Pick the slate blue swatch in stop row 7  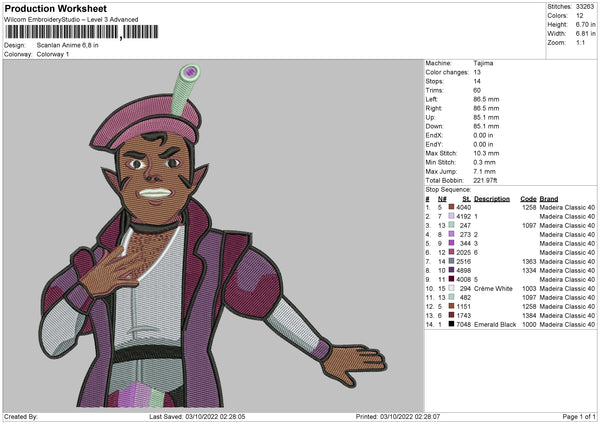point(452,261)
